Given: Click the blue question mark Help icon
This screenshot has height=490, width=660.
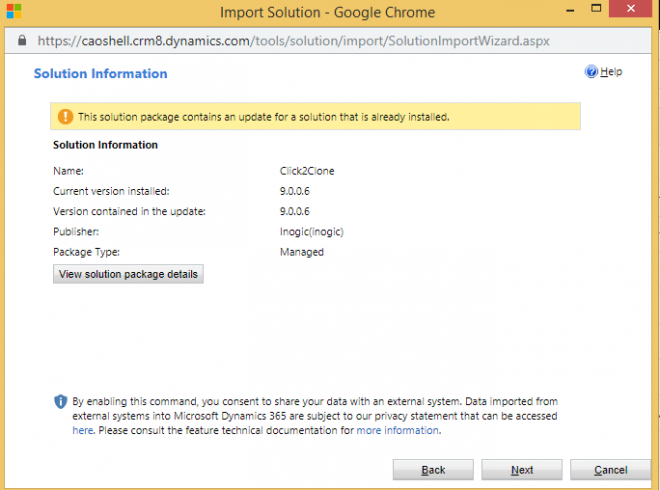Looking at the screenshot, I should (591, 72).
